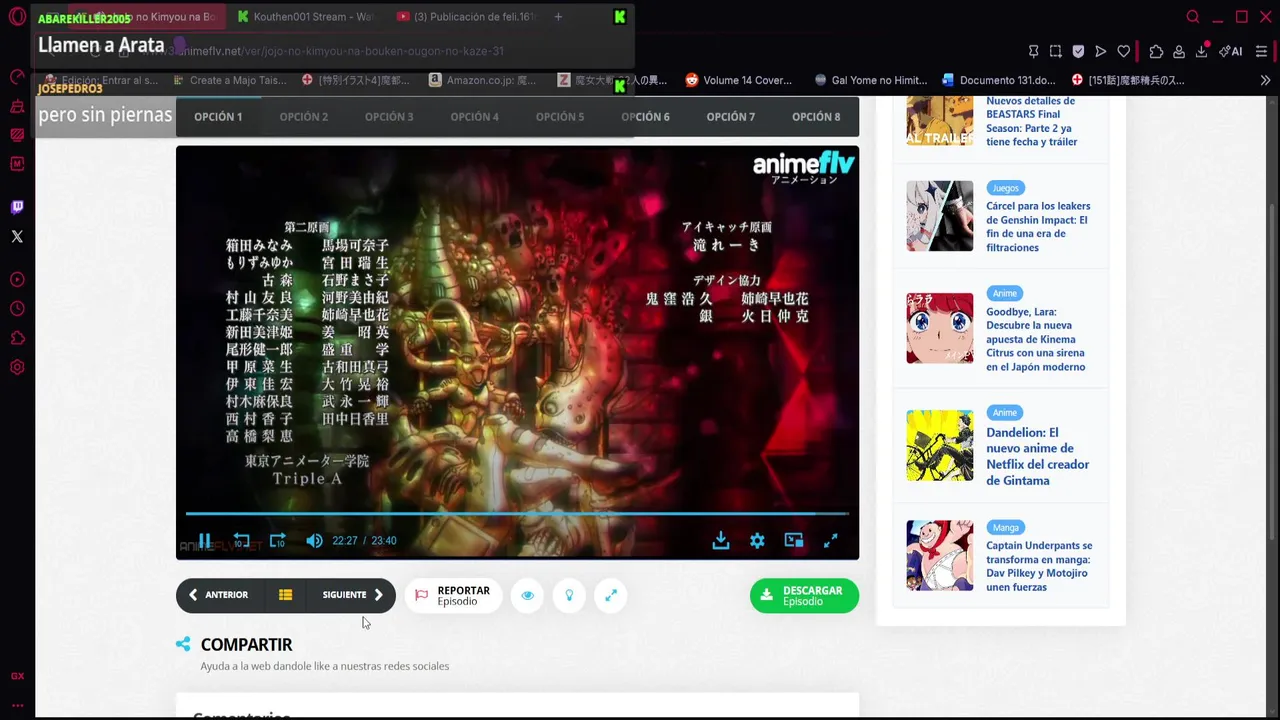Switch to the Kouthen001 Stream tab

[x=305, y=17]
